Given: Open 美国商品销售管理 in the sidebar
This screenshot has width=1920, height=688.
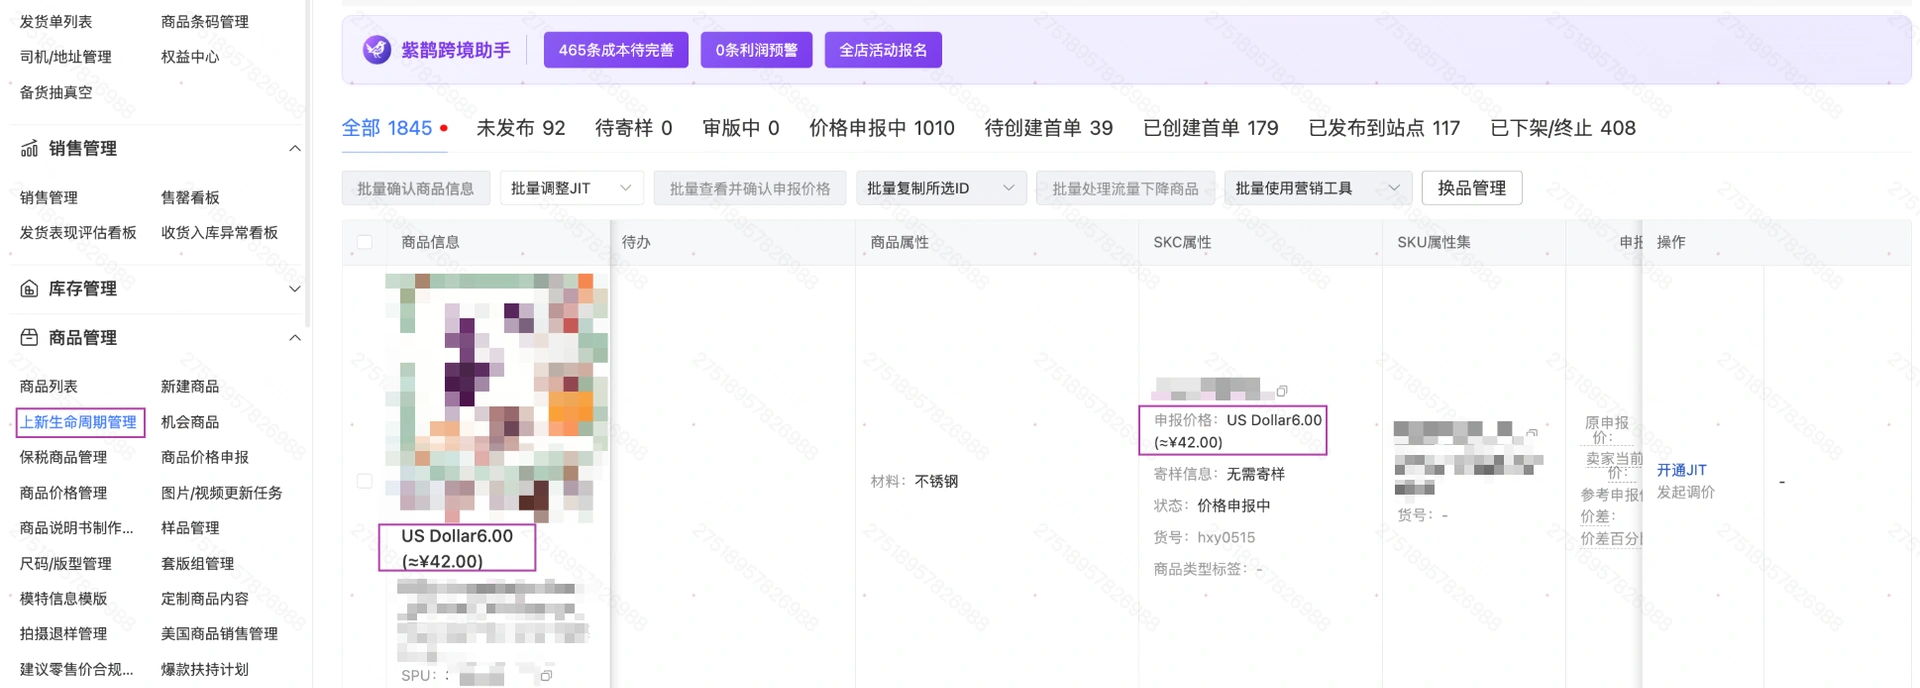Looking at the screenshot, I should (220, 634).
